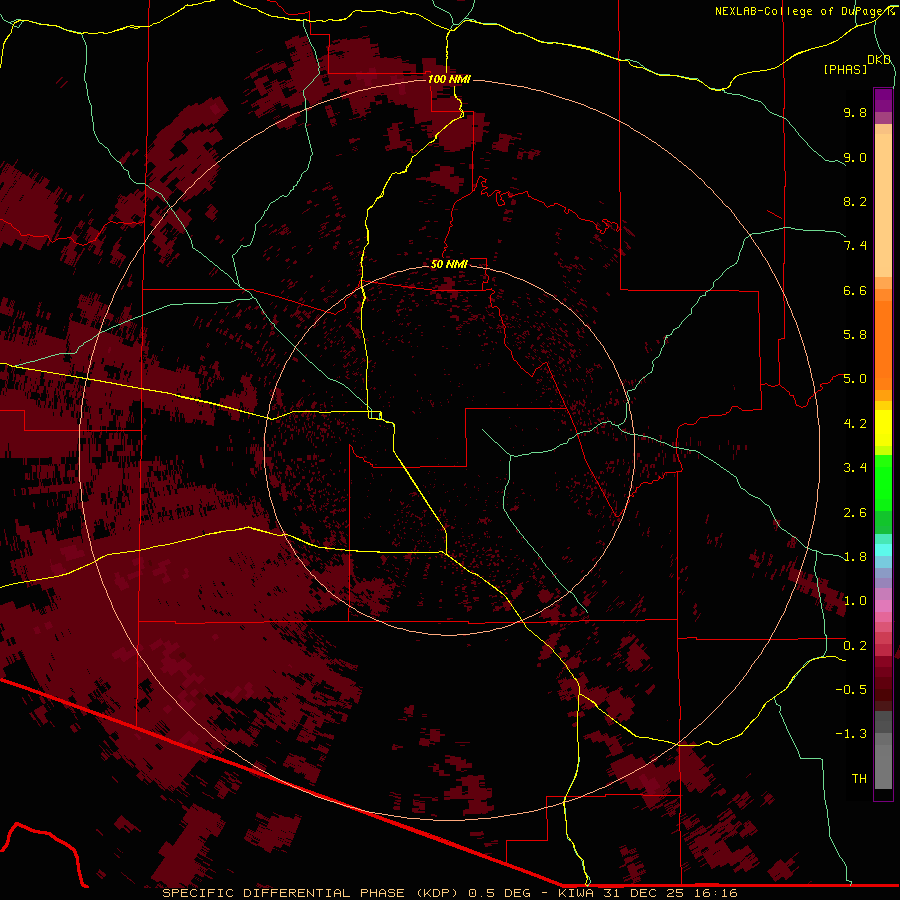Screen dimensions: 900x900
Task: Click the -0.5 scale value
Action: coord(851,690)
